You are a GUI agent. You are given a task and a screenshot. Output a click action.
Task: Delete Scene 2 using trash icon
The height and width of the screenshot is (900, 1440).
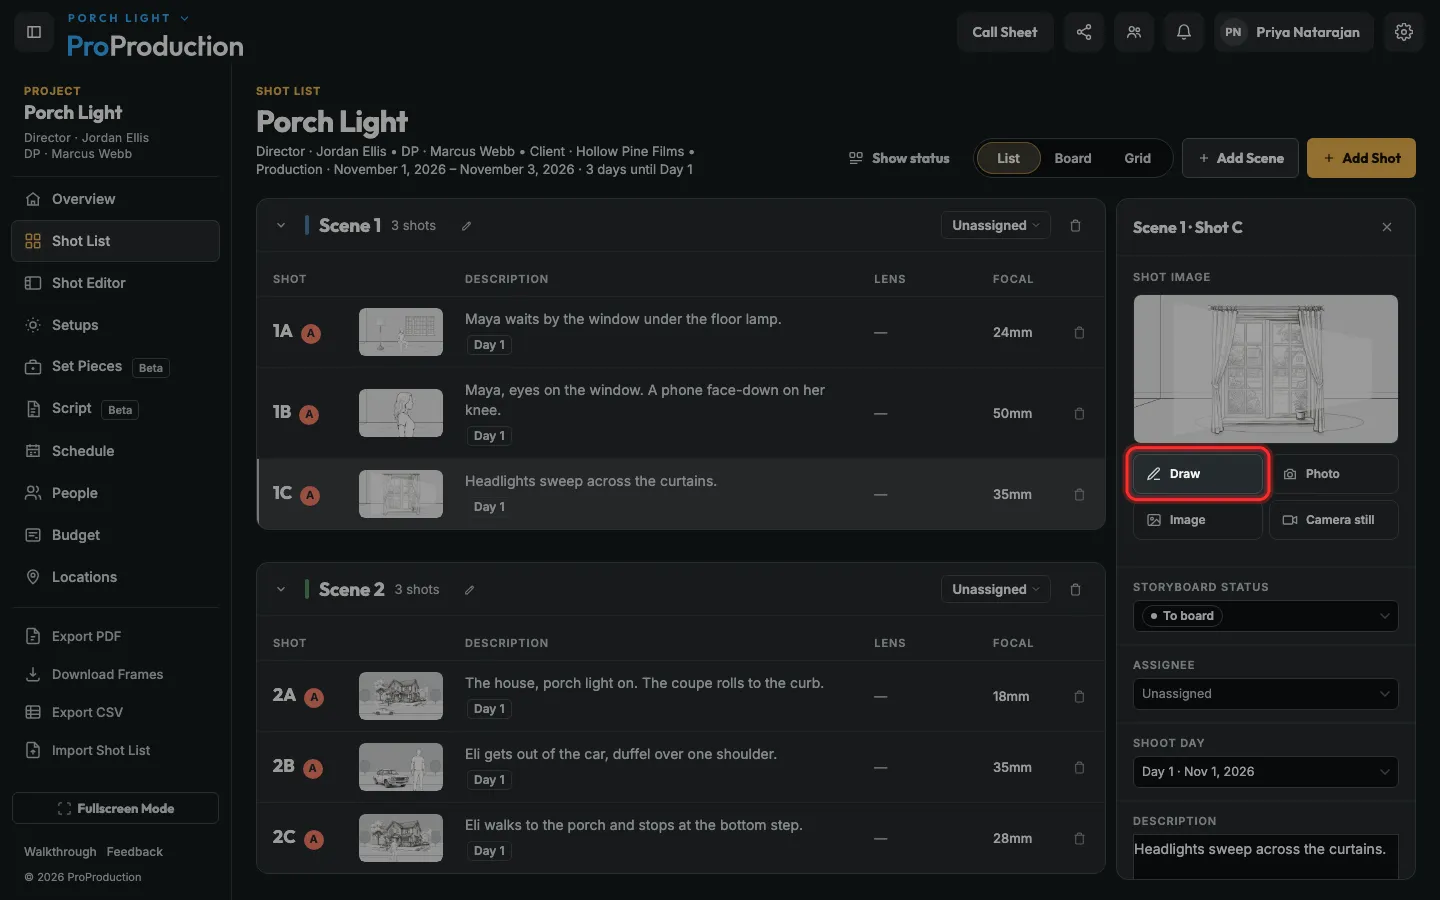pyautogui.click(x=1076, y=590)
